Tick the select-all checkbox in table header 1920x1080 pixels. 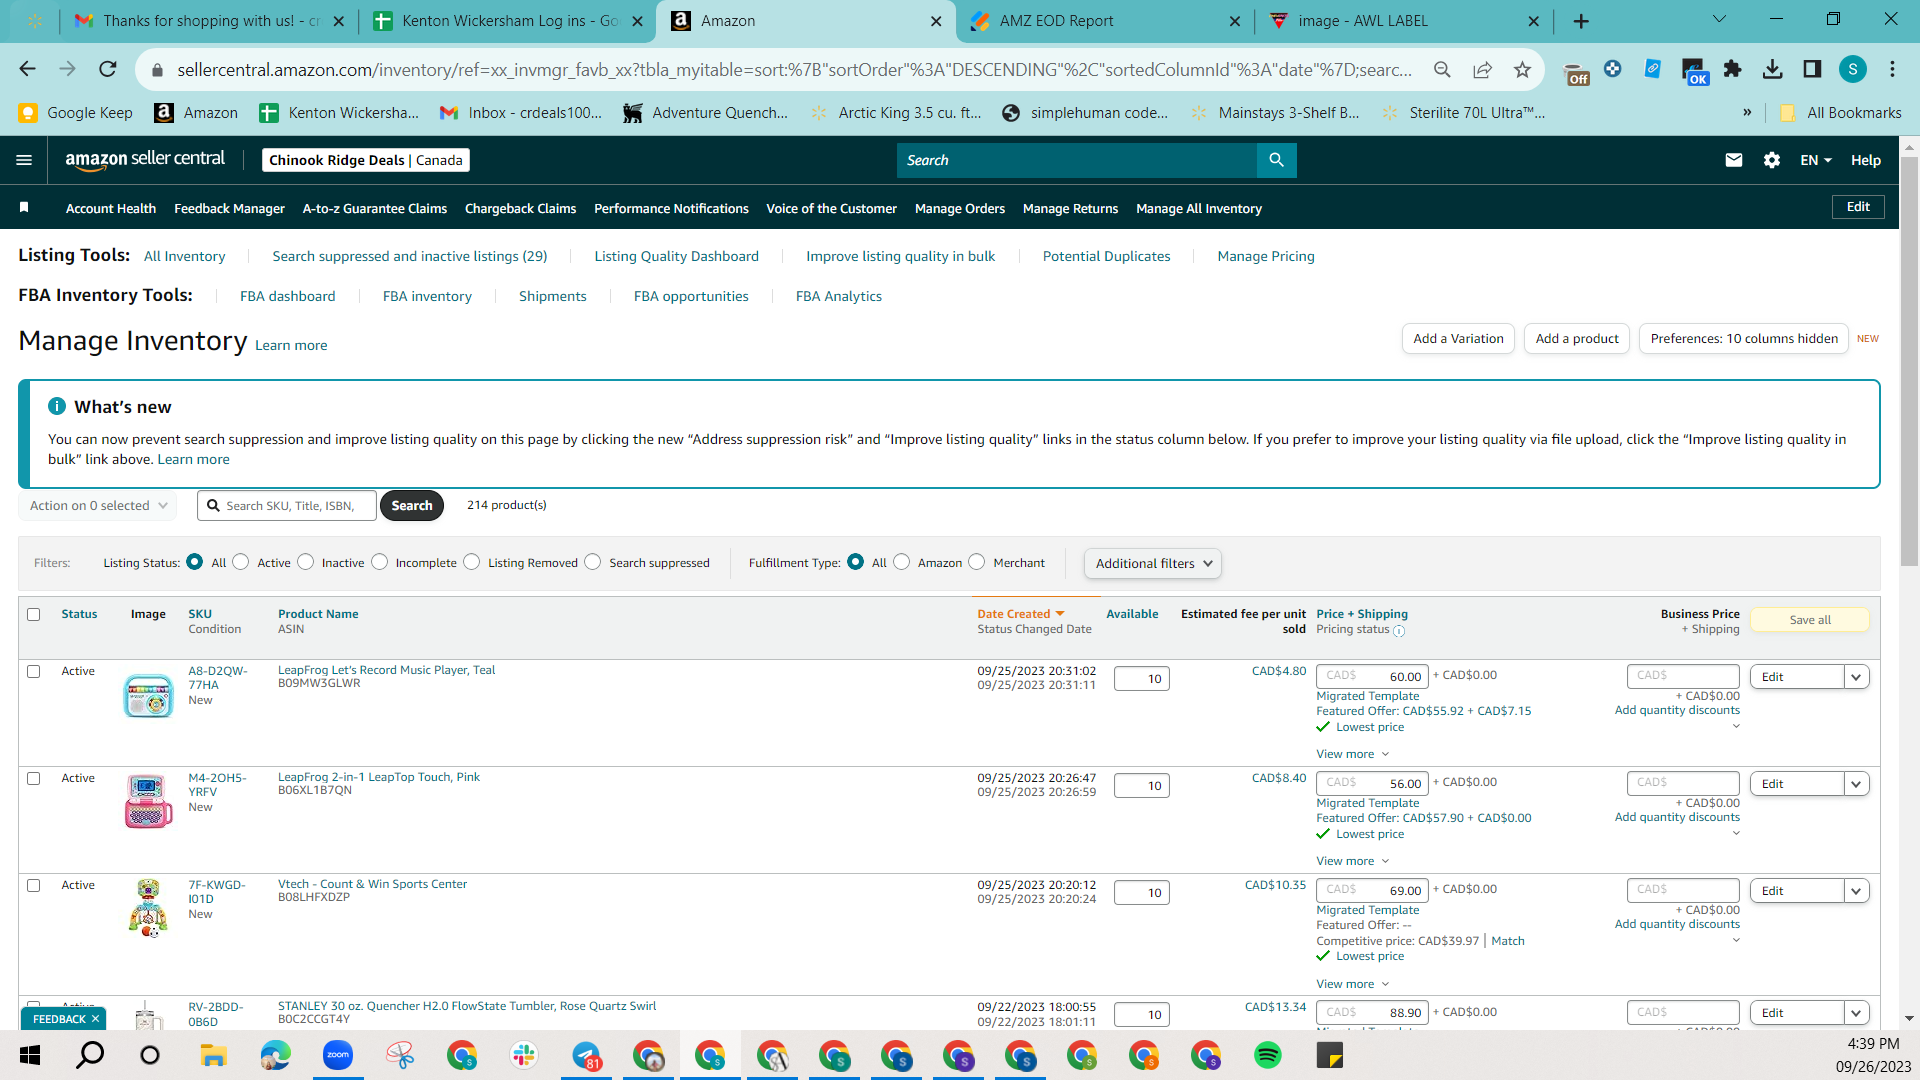pos(34,615)
